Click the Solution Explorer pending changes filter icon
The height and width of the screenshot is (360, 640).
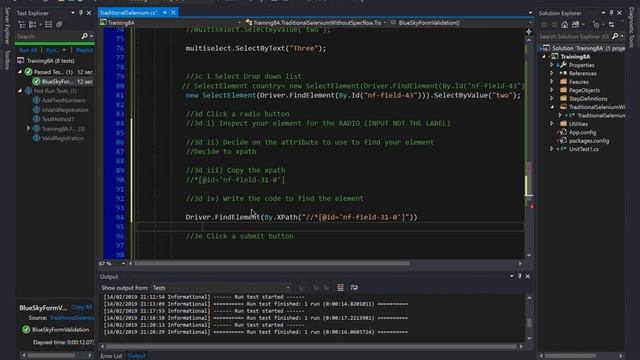(596, 25)
